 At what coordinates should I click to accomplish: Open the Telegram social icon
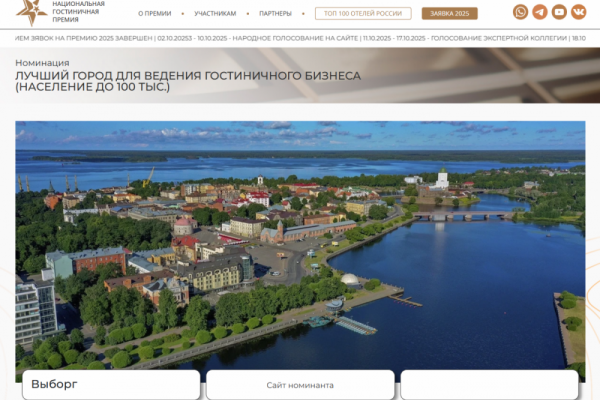[540, 12]
